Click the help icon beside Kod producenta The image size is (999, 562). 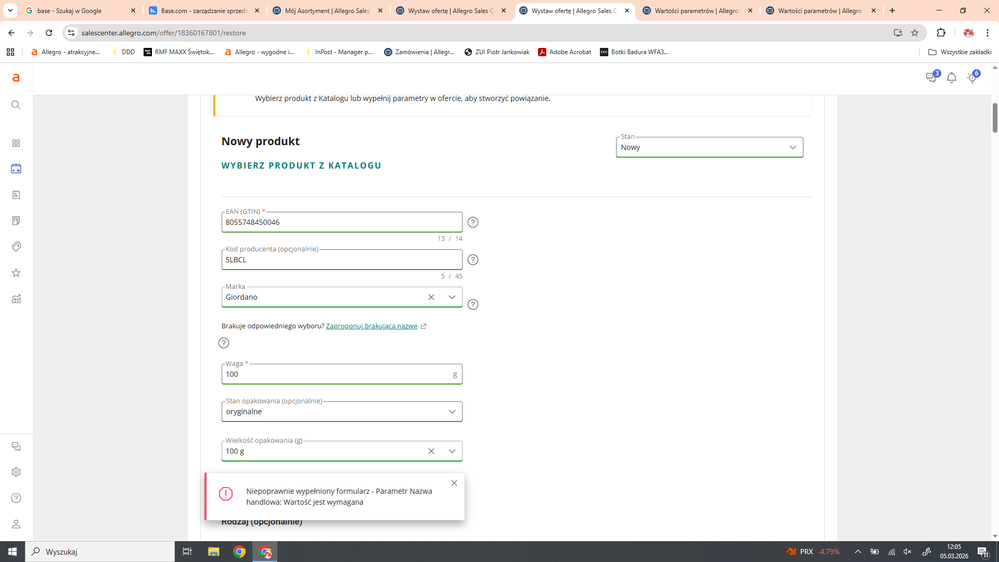coord(473,260)
